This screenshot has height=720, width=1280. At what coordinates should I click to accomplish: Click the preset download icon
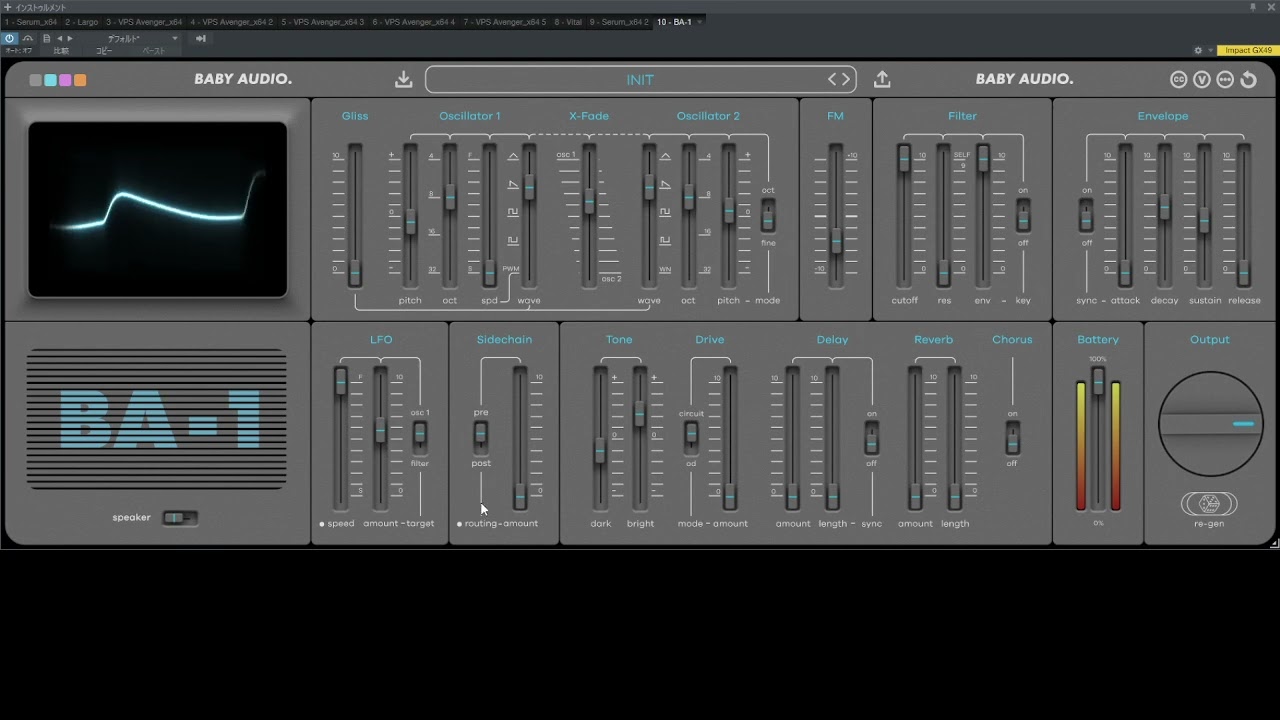click(404, 79)
